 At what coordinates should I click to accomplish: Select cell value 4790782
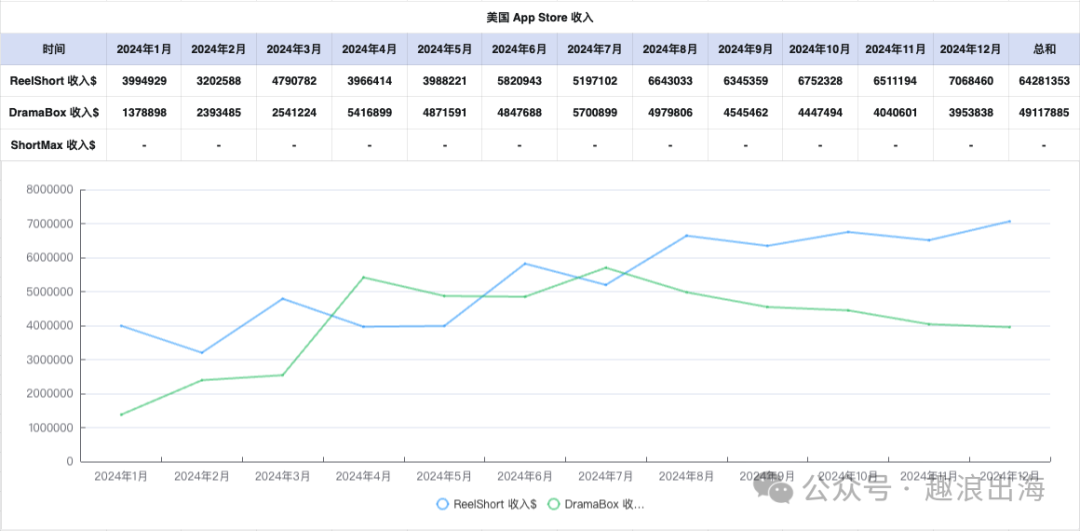pyautogui.click(x=294, y=81)
